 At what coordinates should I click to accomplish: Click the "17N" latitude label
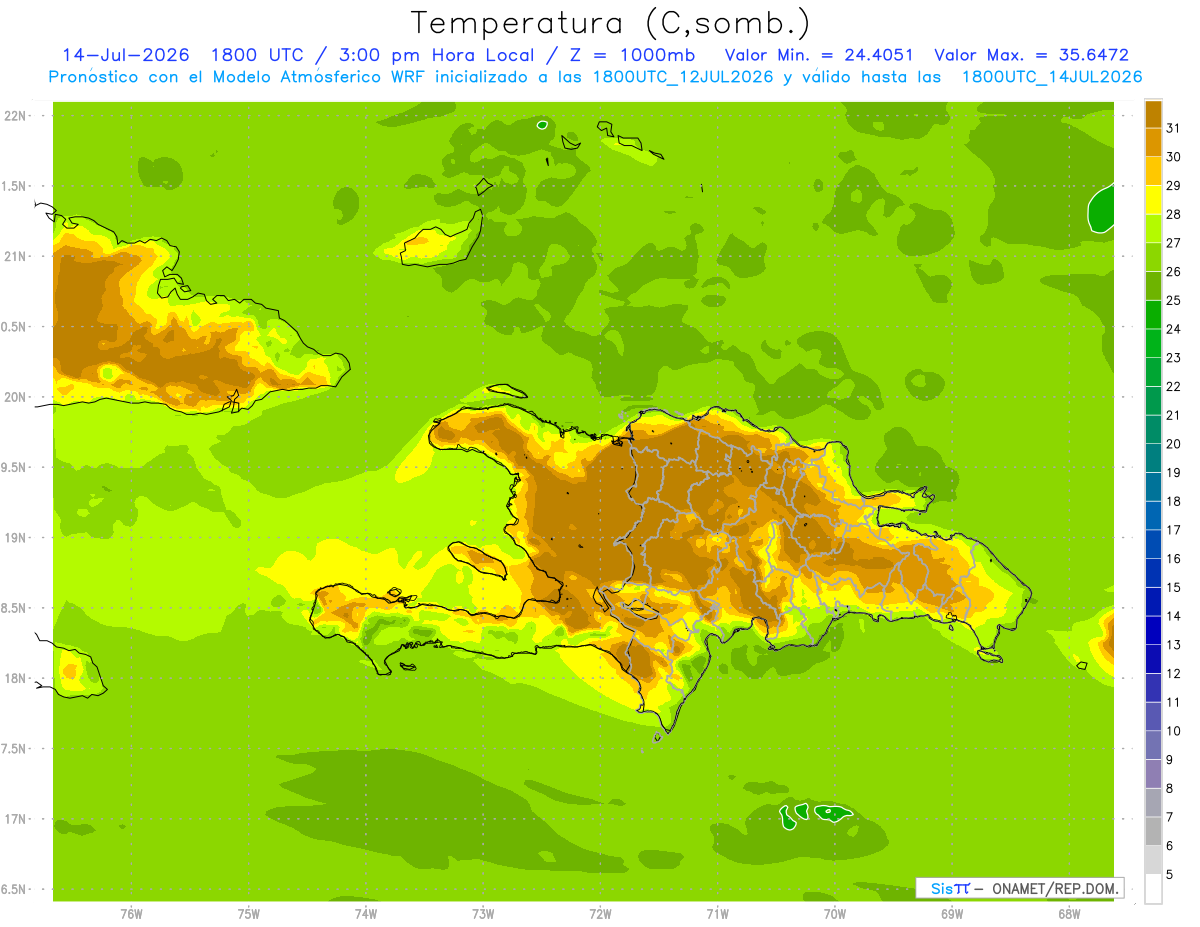click(x=14, y=819)
